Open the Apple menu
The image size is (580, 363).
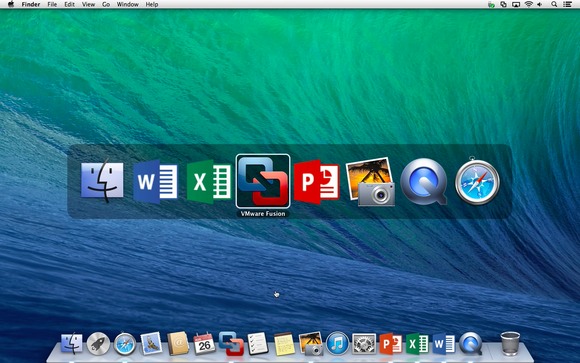pos(11,4)
